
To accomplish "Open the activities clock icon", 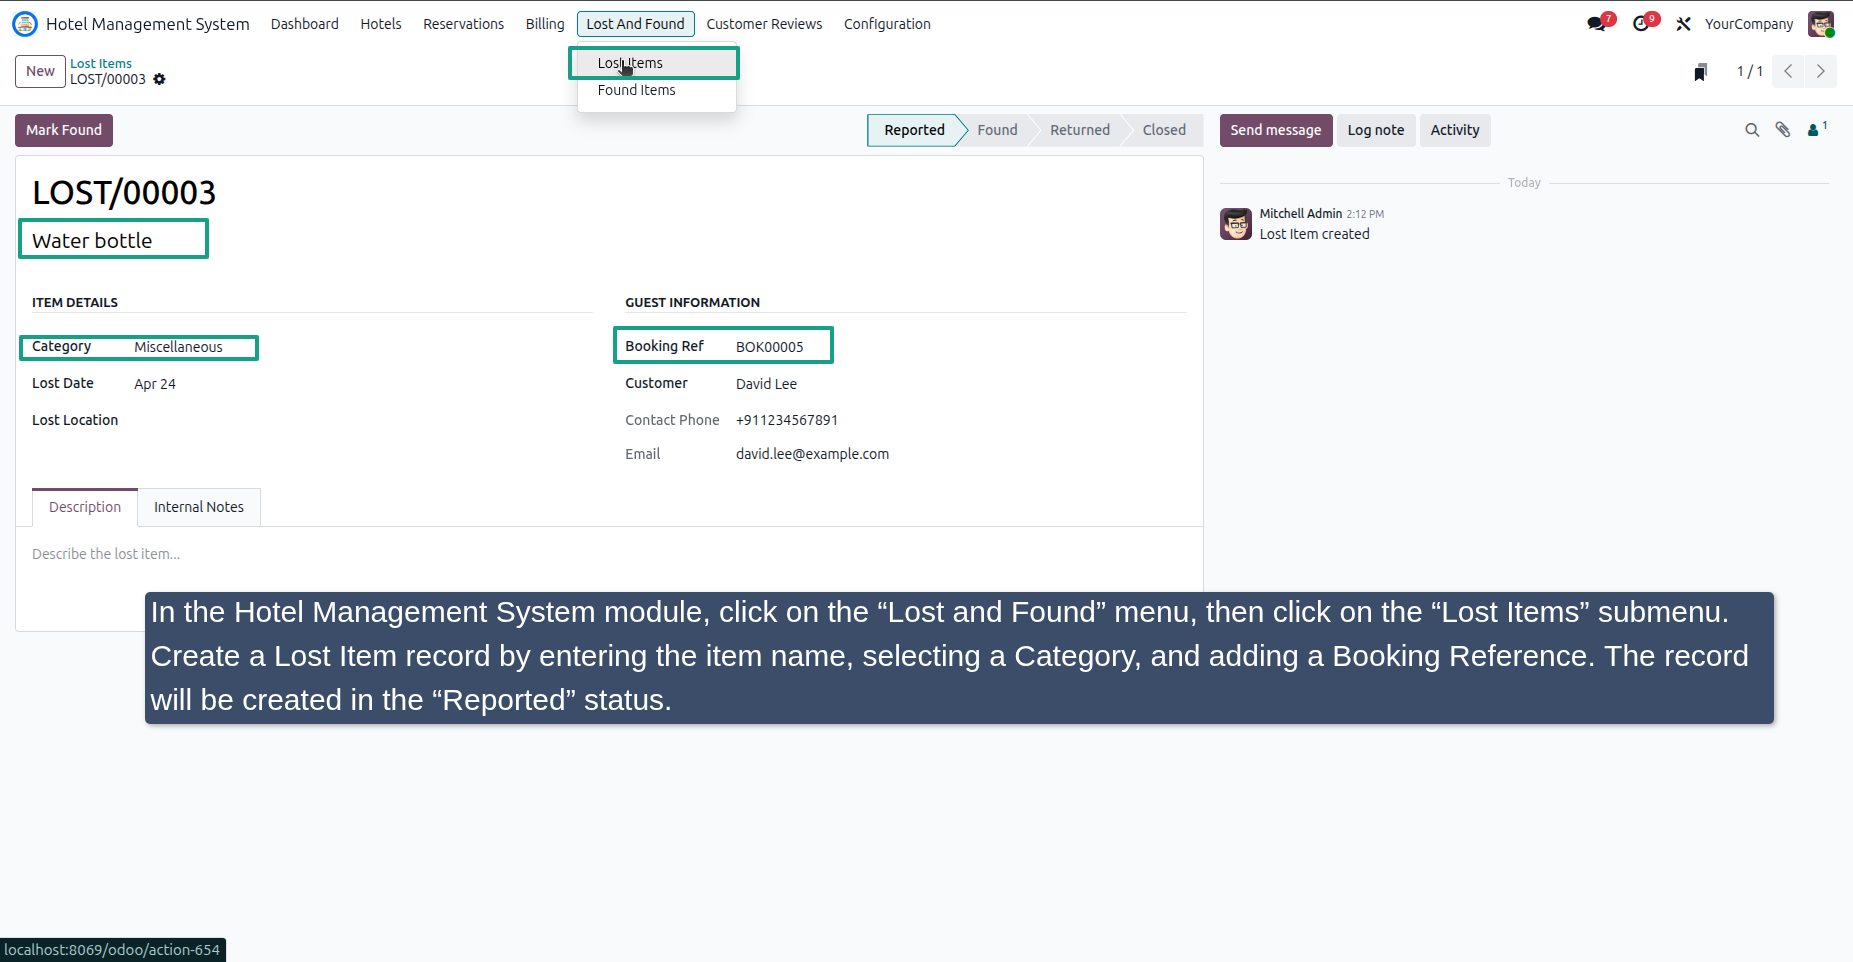I will (1640, 24).
